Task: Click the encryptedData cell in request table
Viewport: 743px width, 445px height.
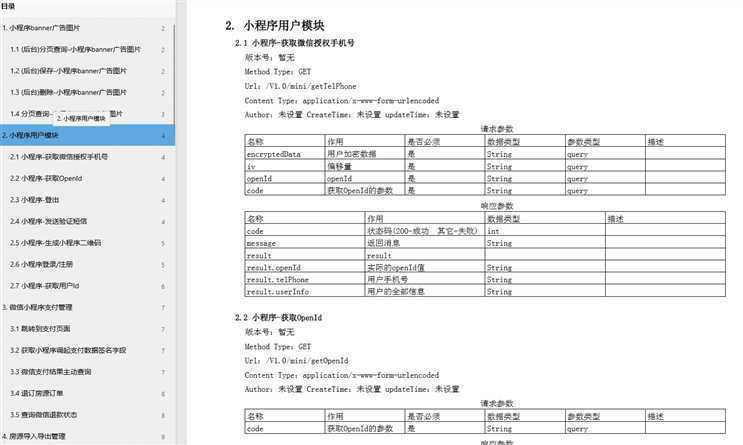Action: point(284,154)
